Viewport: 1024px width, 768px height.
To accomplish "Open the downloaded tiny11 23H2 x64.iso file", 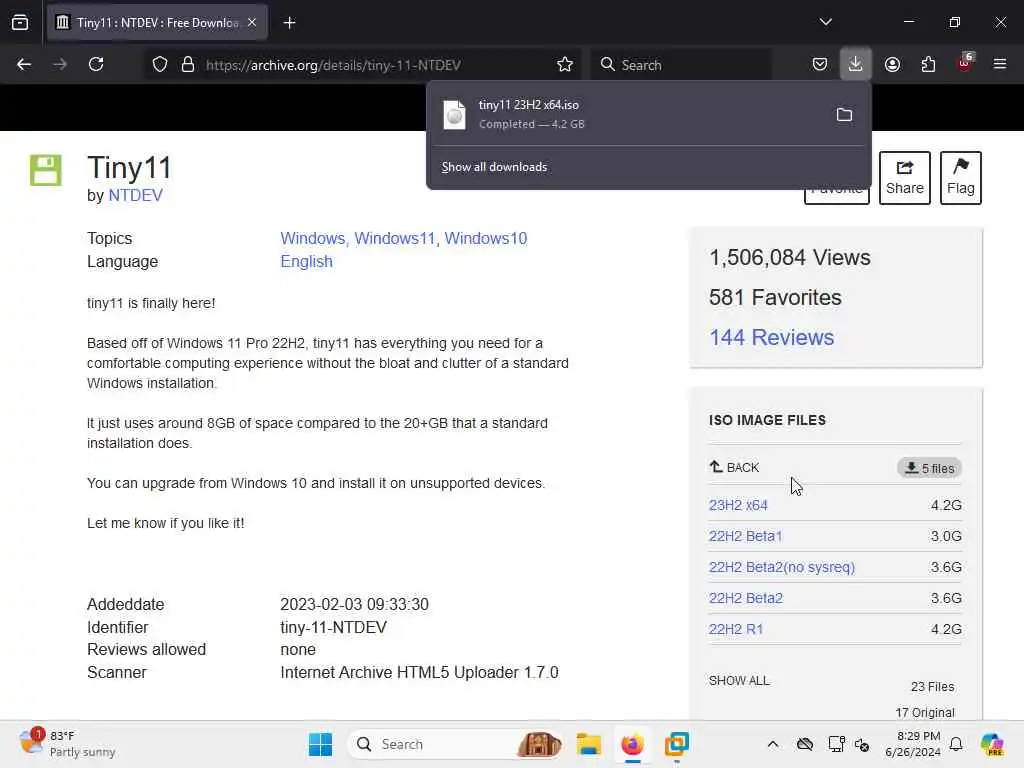I will click(x=627, y=114).
